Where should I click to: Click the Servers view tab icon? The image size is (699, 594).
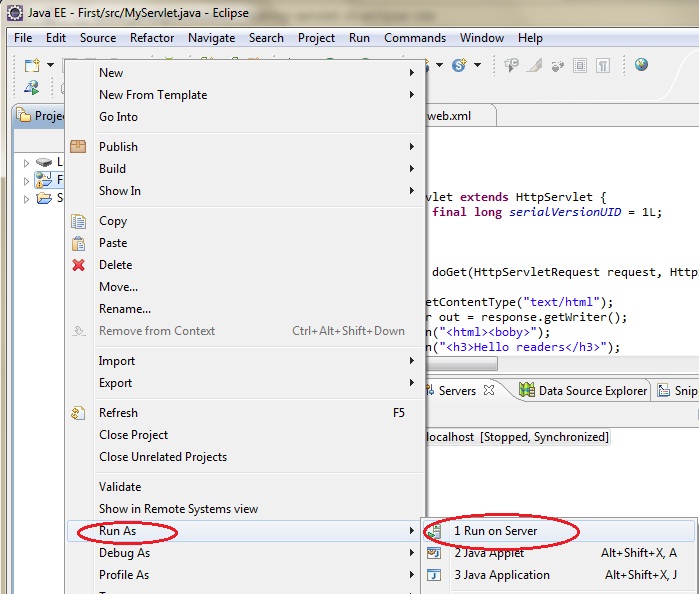[430, 391]
